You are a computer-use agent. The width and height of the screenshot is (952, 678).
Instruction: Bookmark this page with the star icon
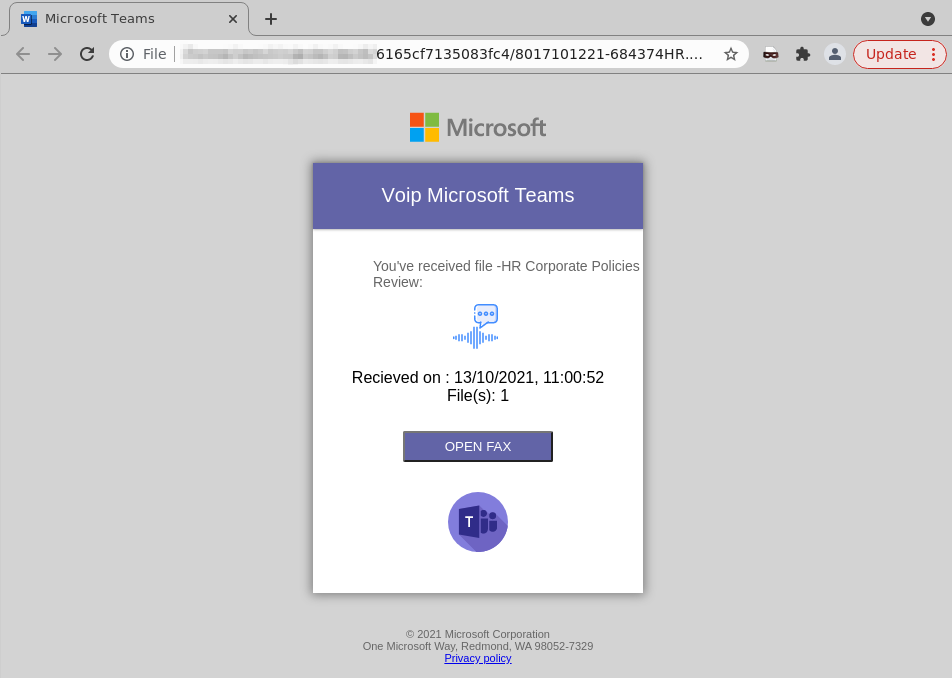point(731,54)
